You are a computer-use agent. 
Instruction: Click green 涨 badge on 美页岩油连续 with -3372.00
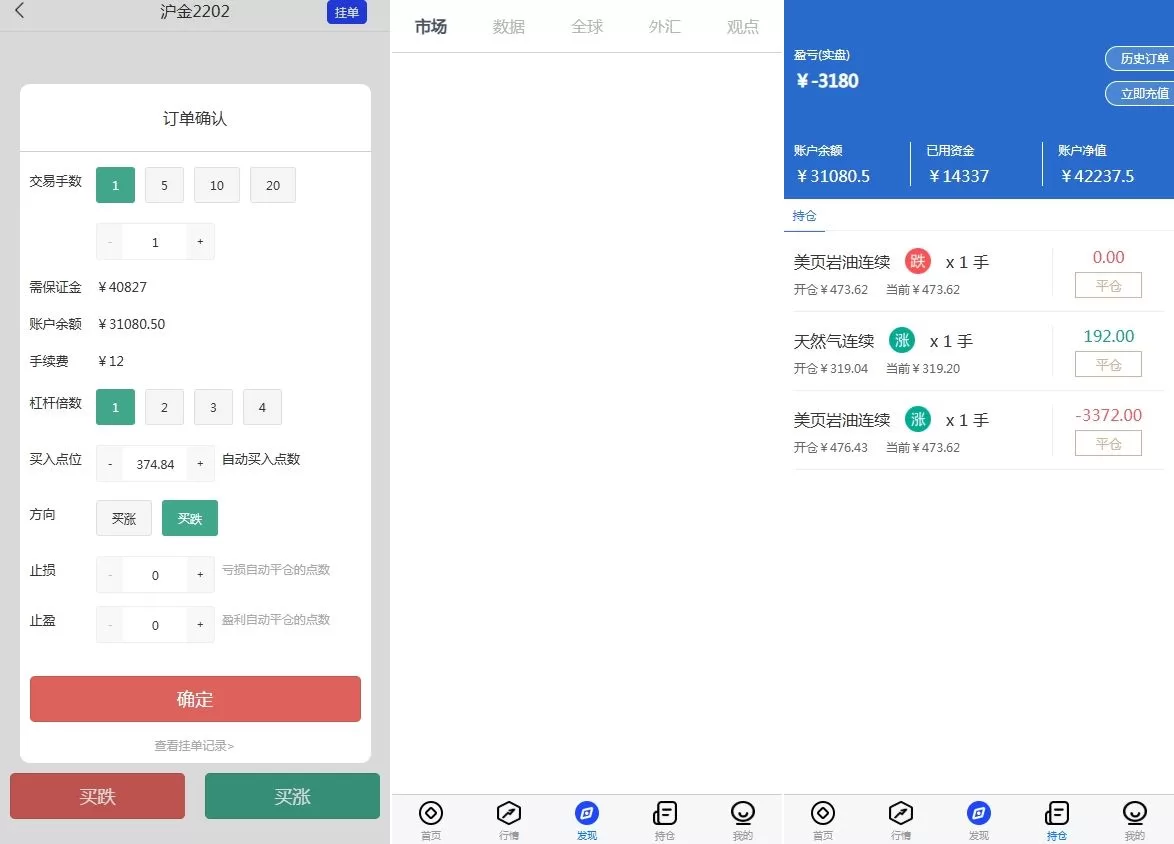[917, 419]
